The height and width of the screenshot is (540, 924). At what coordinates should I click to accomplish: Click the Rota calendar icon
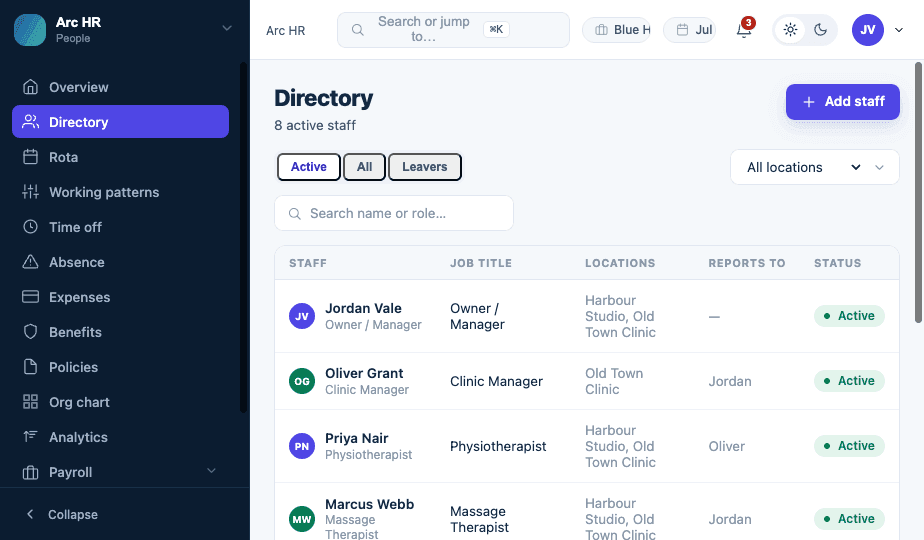click(x=30, y=157)
